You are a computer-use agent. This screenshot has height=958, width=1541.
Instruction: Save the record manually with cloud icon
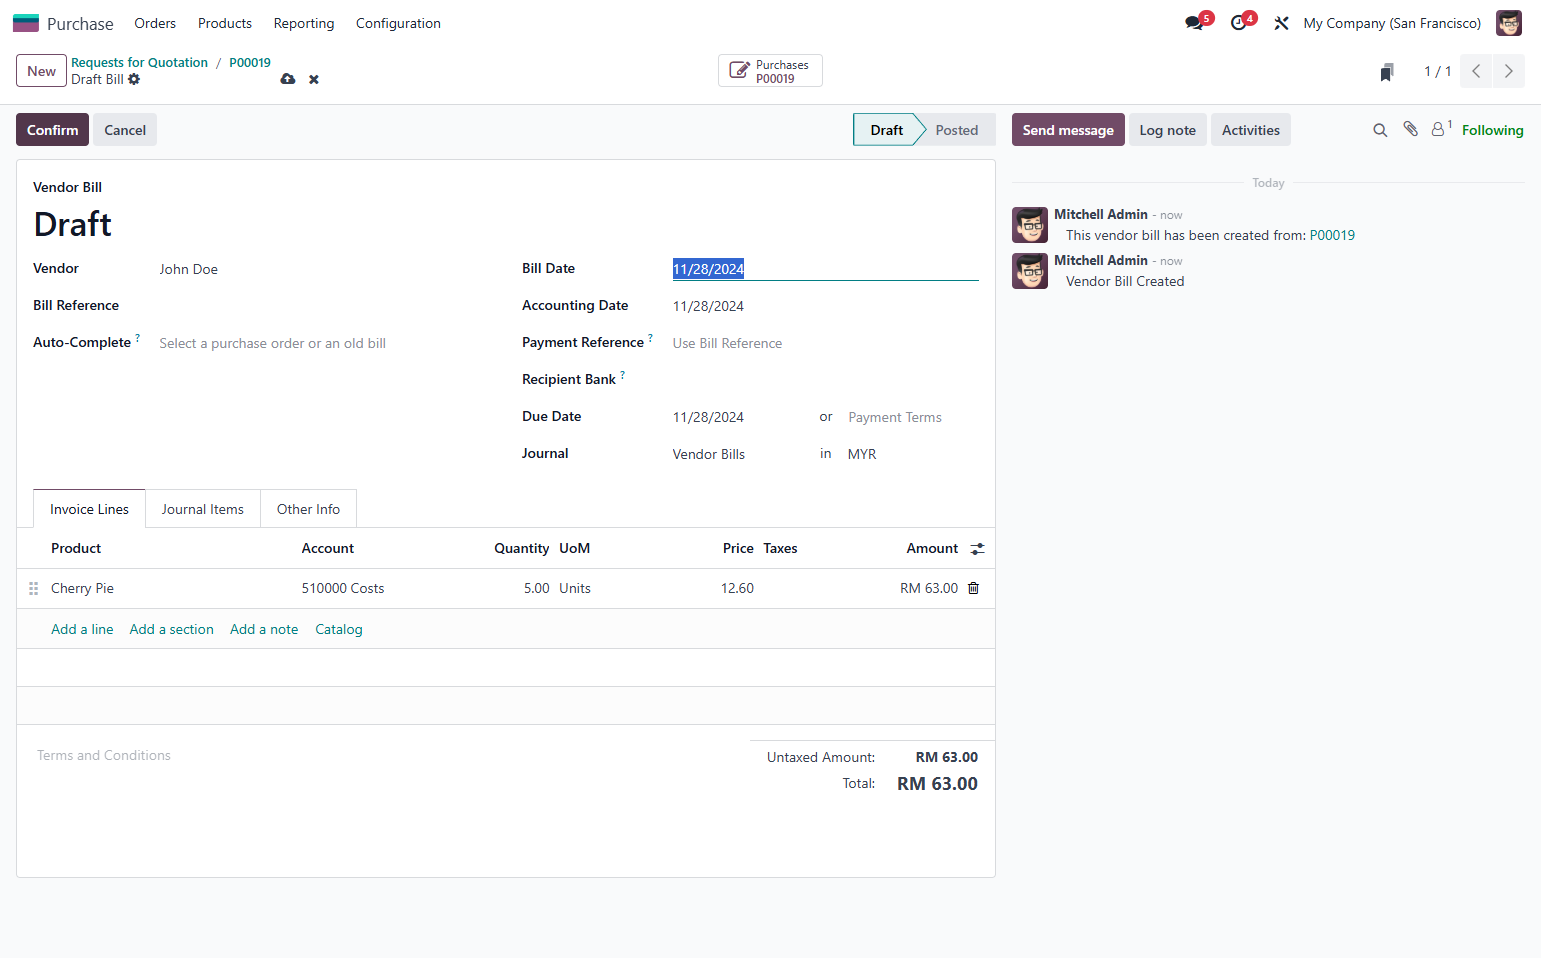coord(288,79)
